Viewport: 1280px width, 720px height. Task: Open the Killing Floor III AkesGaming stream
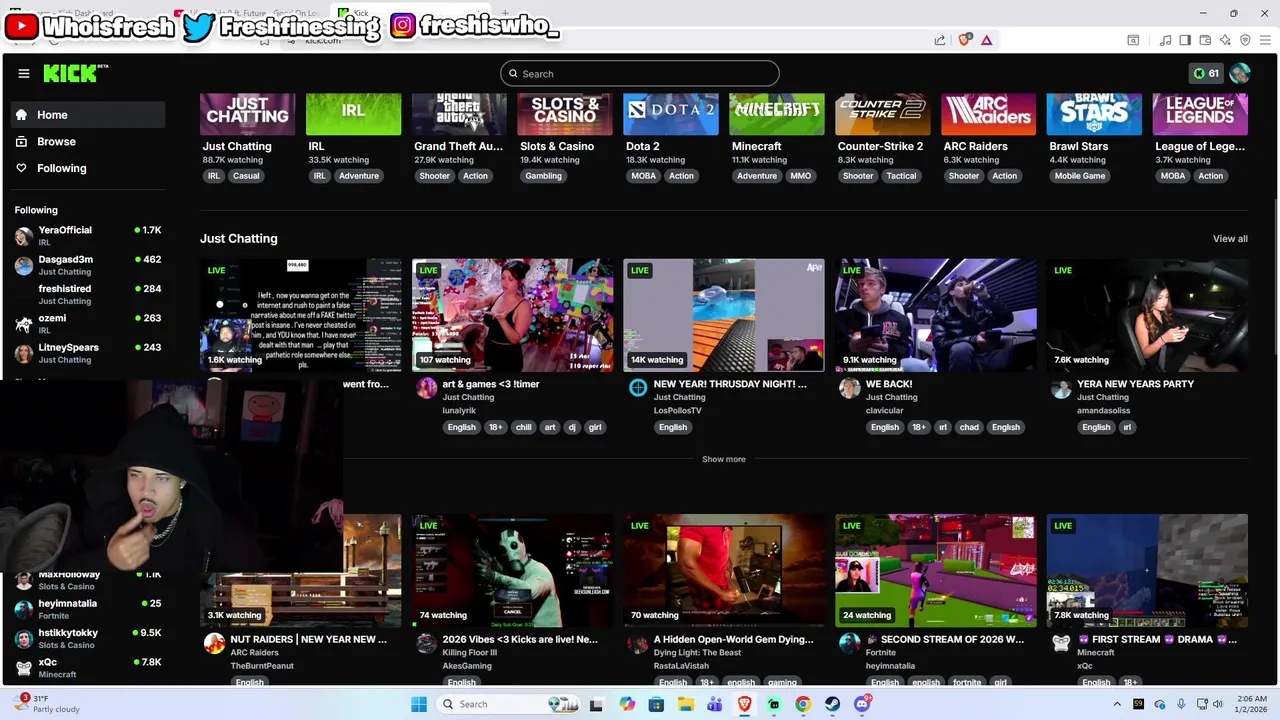[512, 571]
